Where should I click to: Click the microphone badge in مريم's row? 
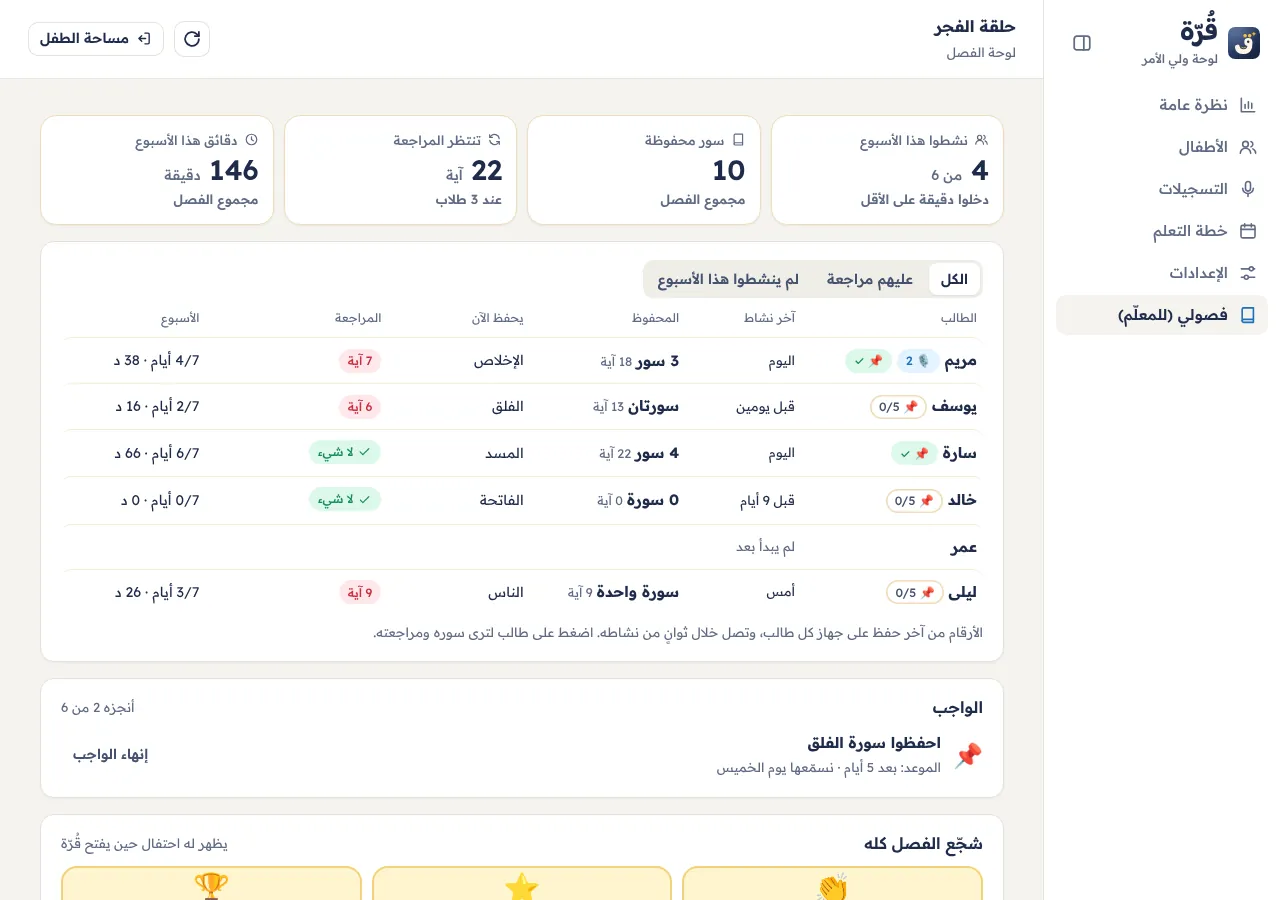[x=918, y=361]
